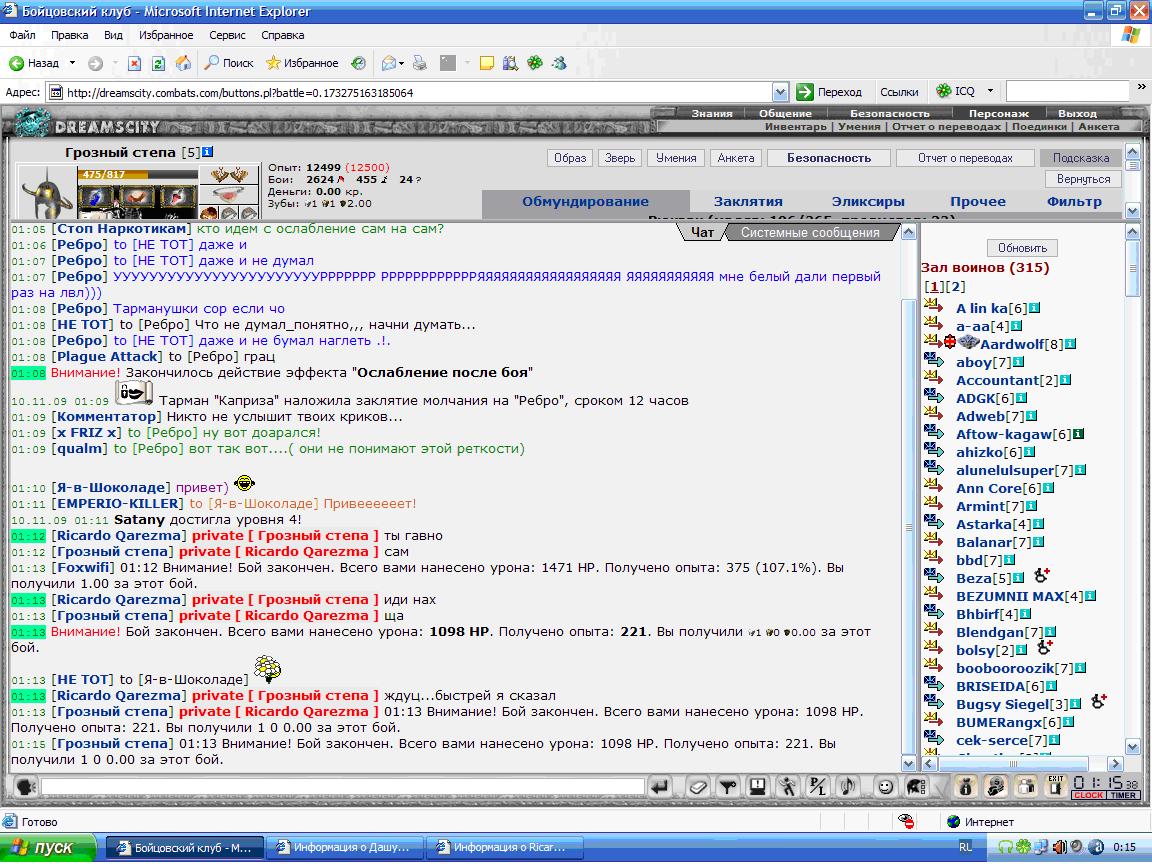
Task: Click the private message arrow beside Accountant[2]
Action: point(933,378)
